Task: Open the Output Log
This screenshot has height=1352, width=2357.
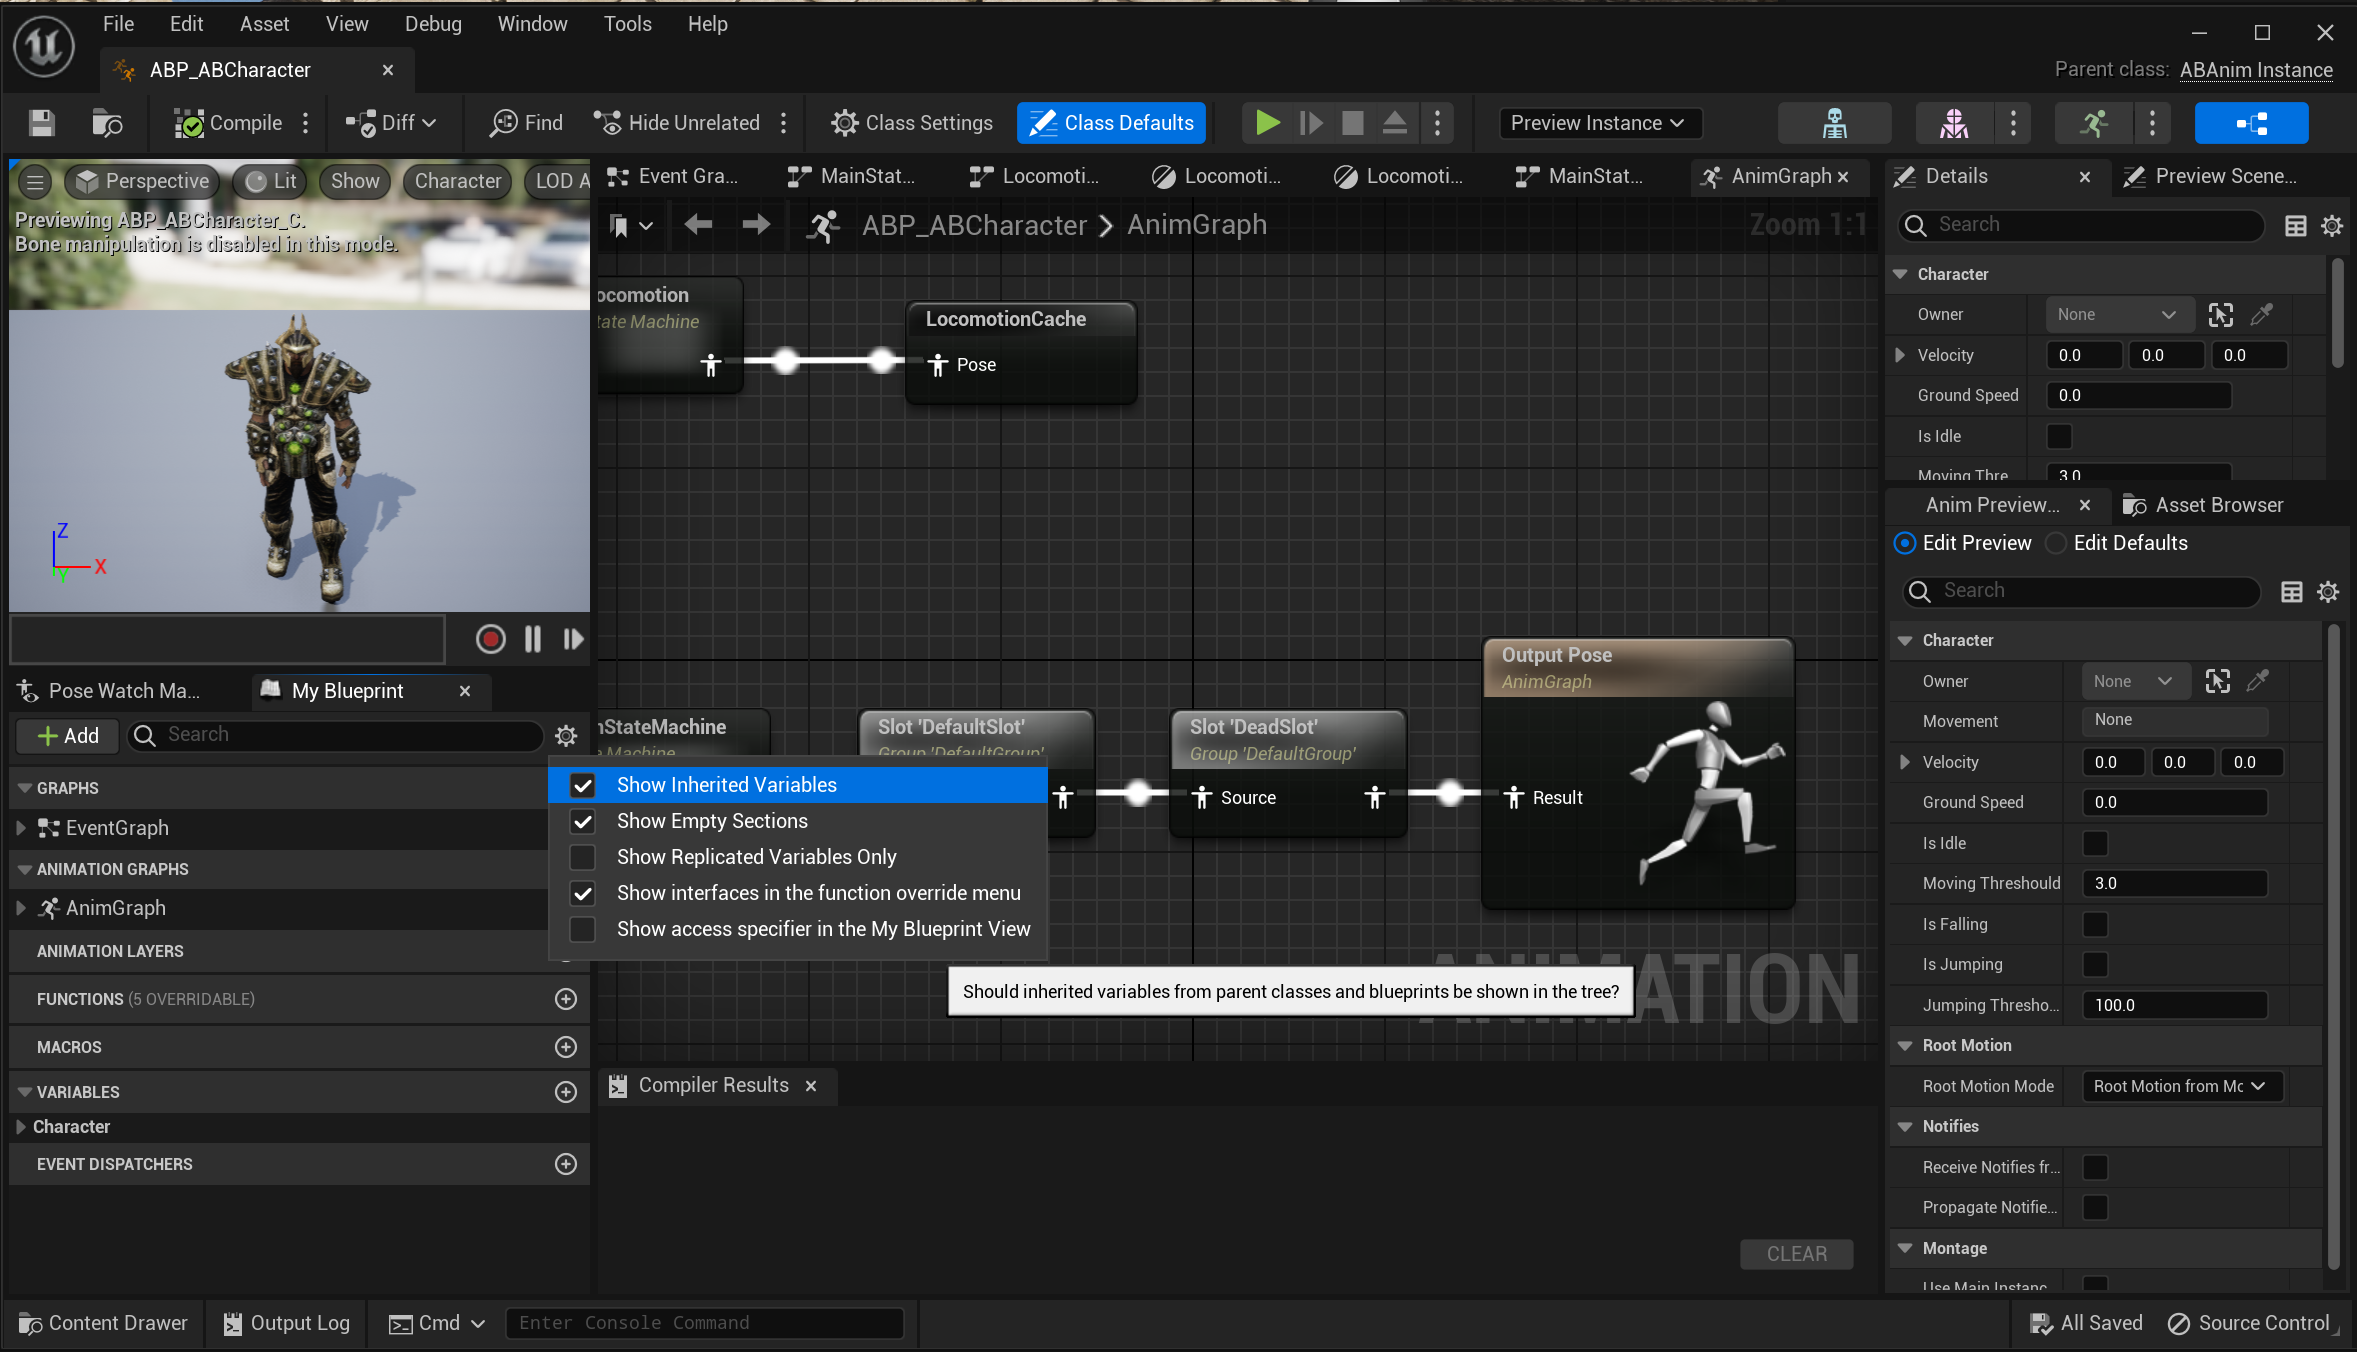Action: pyautogui.click(x=286, y=1324)
